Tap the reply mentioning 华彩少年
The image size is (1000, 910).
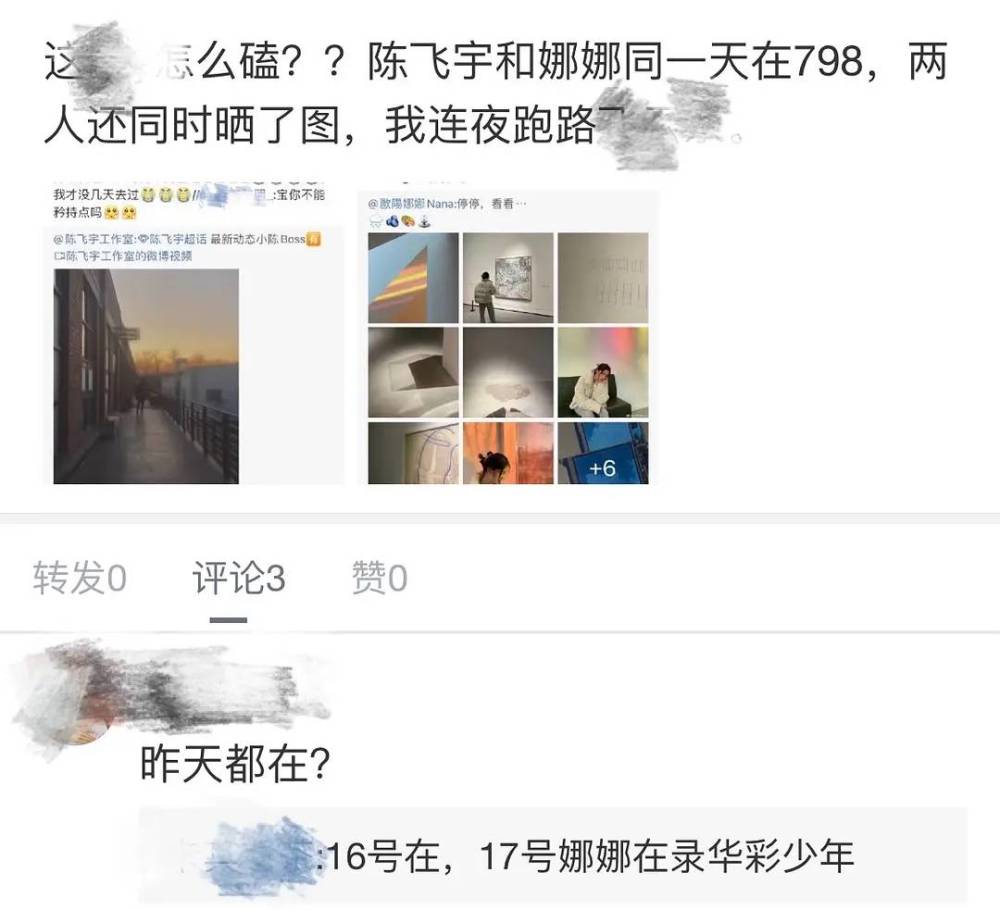tap(553, 856)
